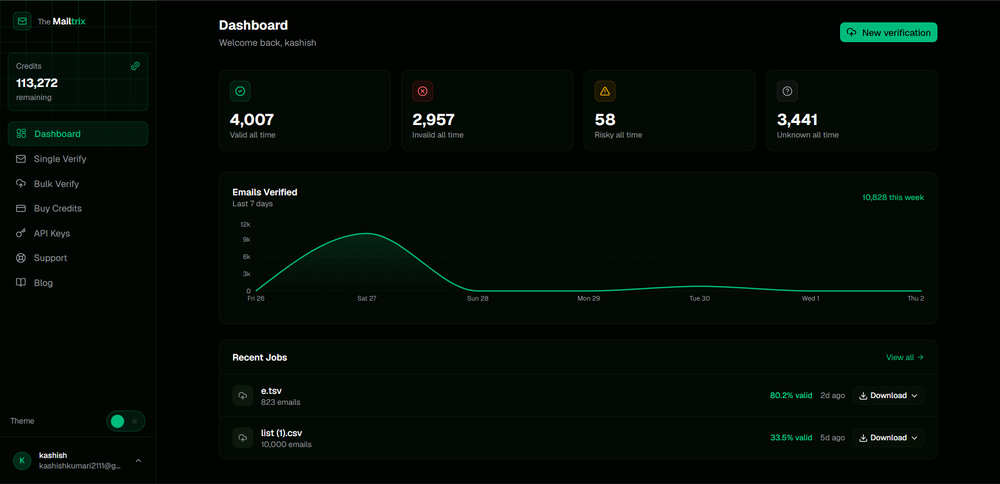1000x484 pixels.
Task: Click the 10,828 this week text
Action: pos(893,197)
